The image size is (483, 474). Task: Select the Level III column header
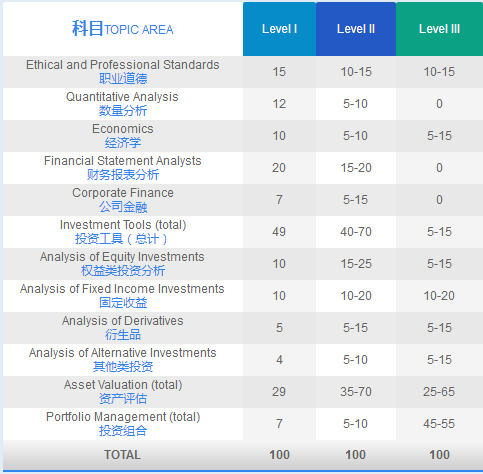439,29
